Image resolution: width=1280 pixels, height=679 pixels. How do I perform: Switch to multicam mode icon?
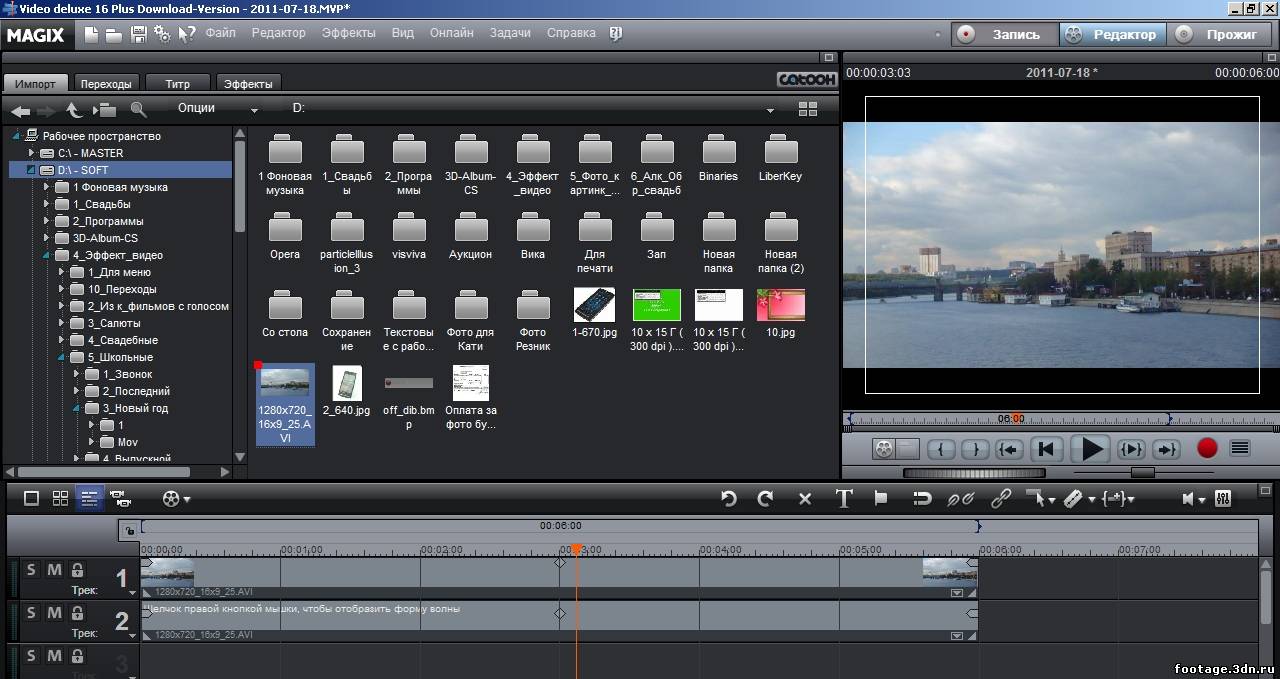click(x=120, y=498)
